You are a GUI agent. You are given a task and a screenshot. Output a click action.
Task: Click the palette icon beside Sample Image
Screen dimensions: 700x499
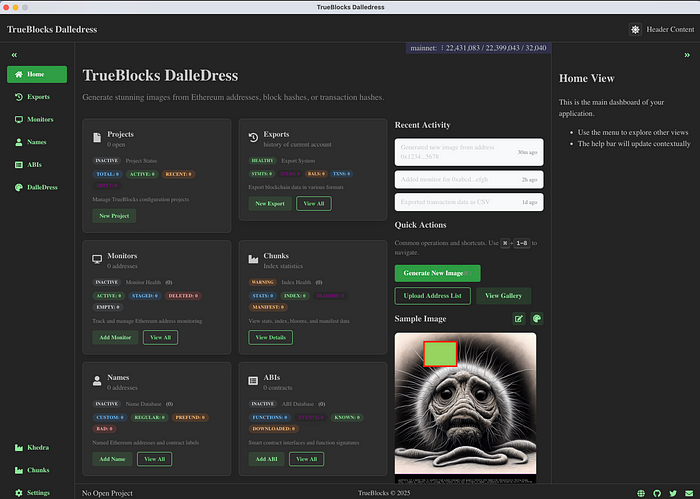pyautogui.click(x=537, y=319)
